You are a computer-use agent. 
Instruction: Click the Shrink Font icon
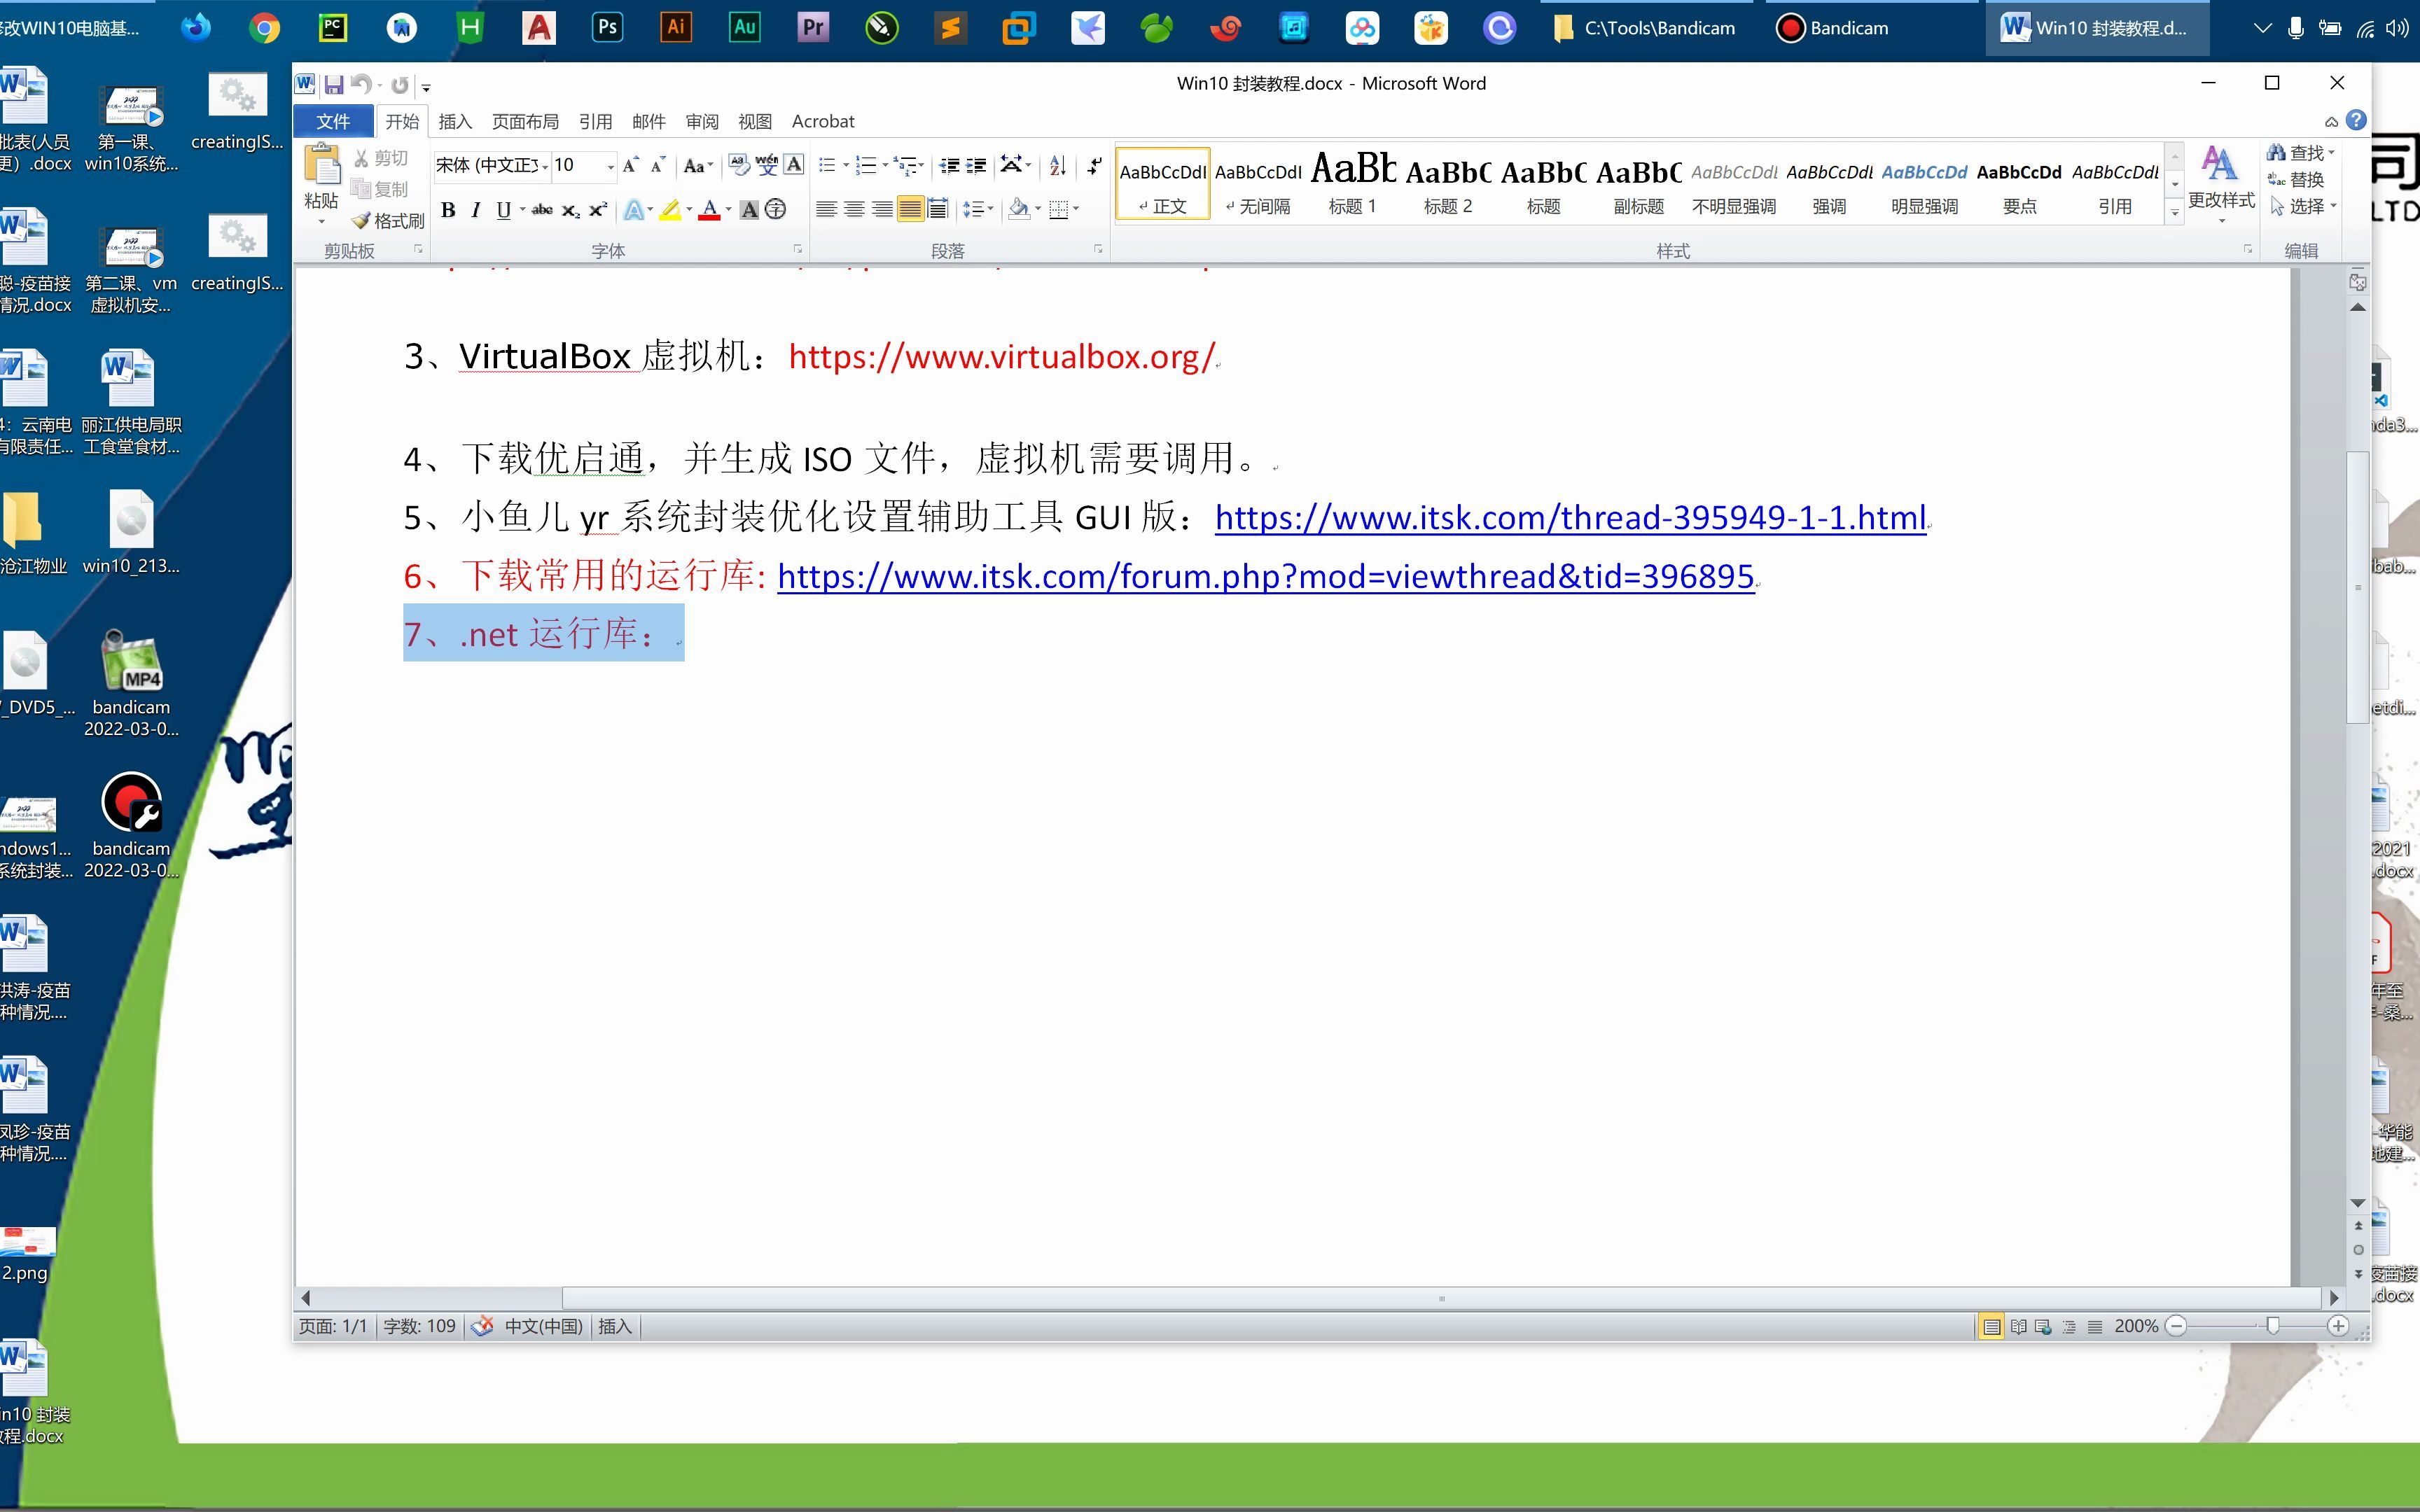click(658, 166)
